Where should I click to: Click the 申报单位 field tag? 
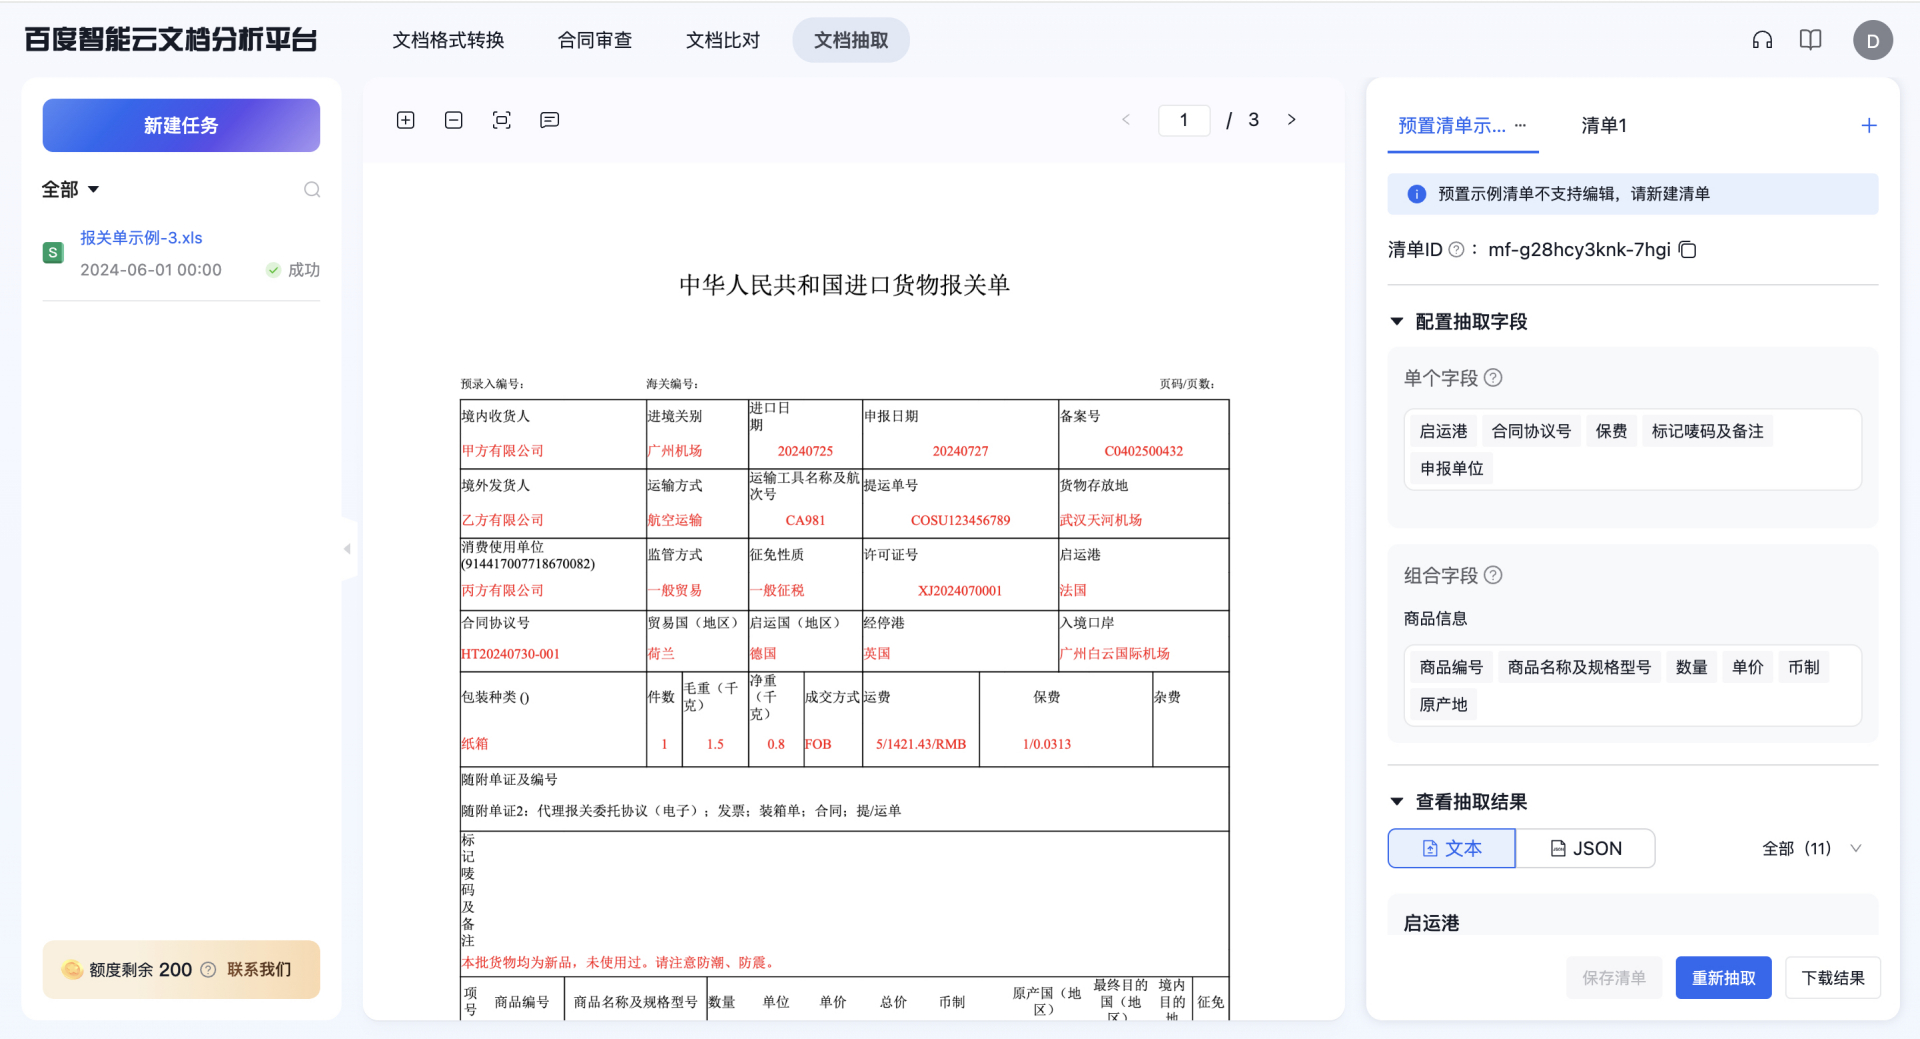(1451, 468)
